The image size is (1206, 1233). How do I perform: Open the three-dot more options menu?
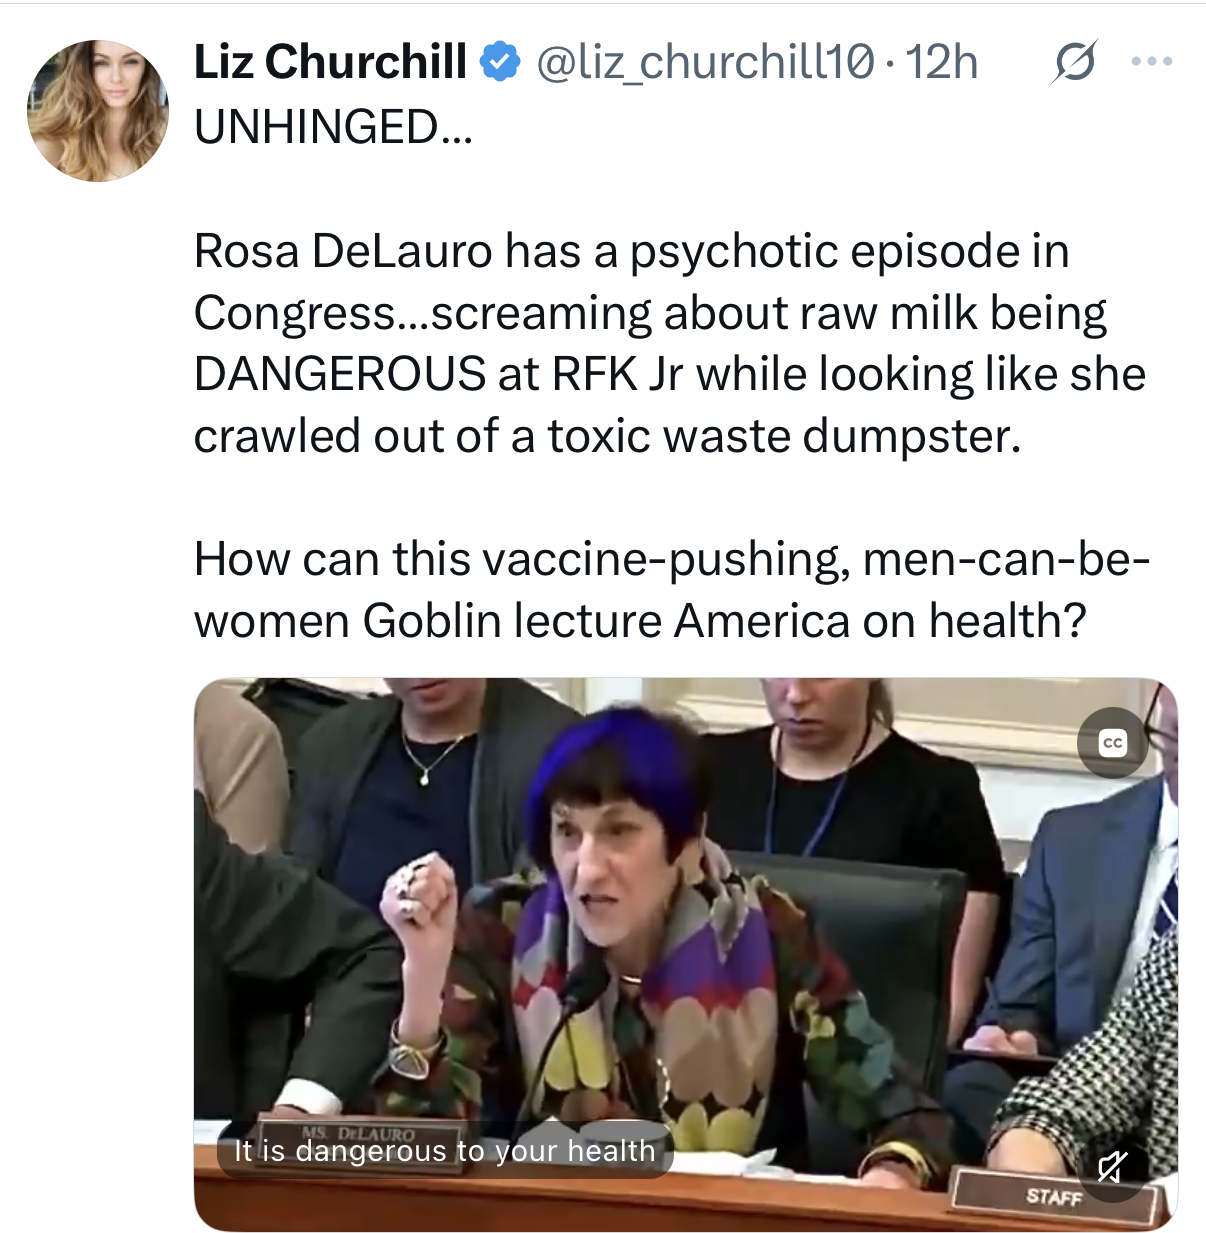pyautogui.click(x=1151, y=62)
